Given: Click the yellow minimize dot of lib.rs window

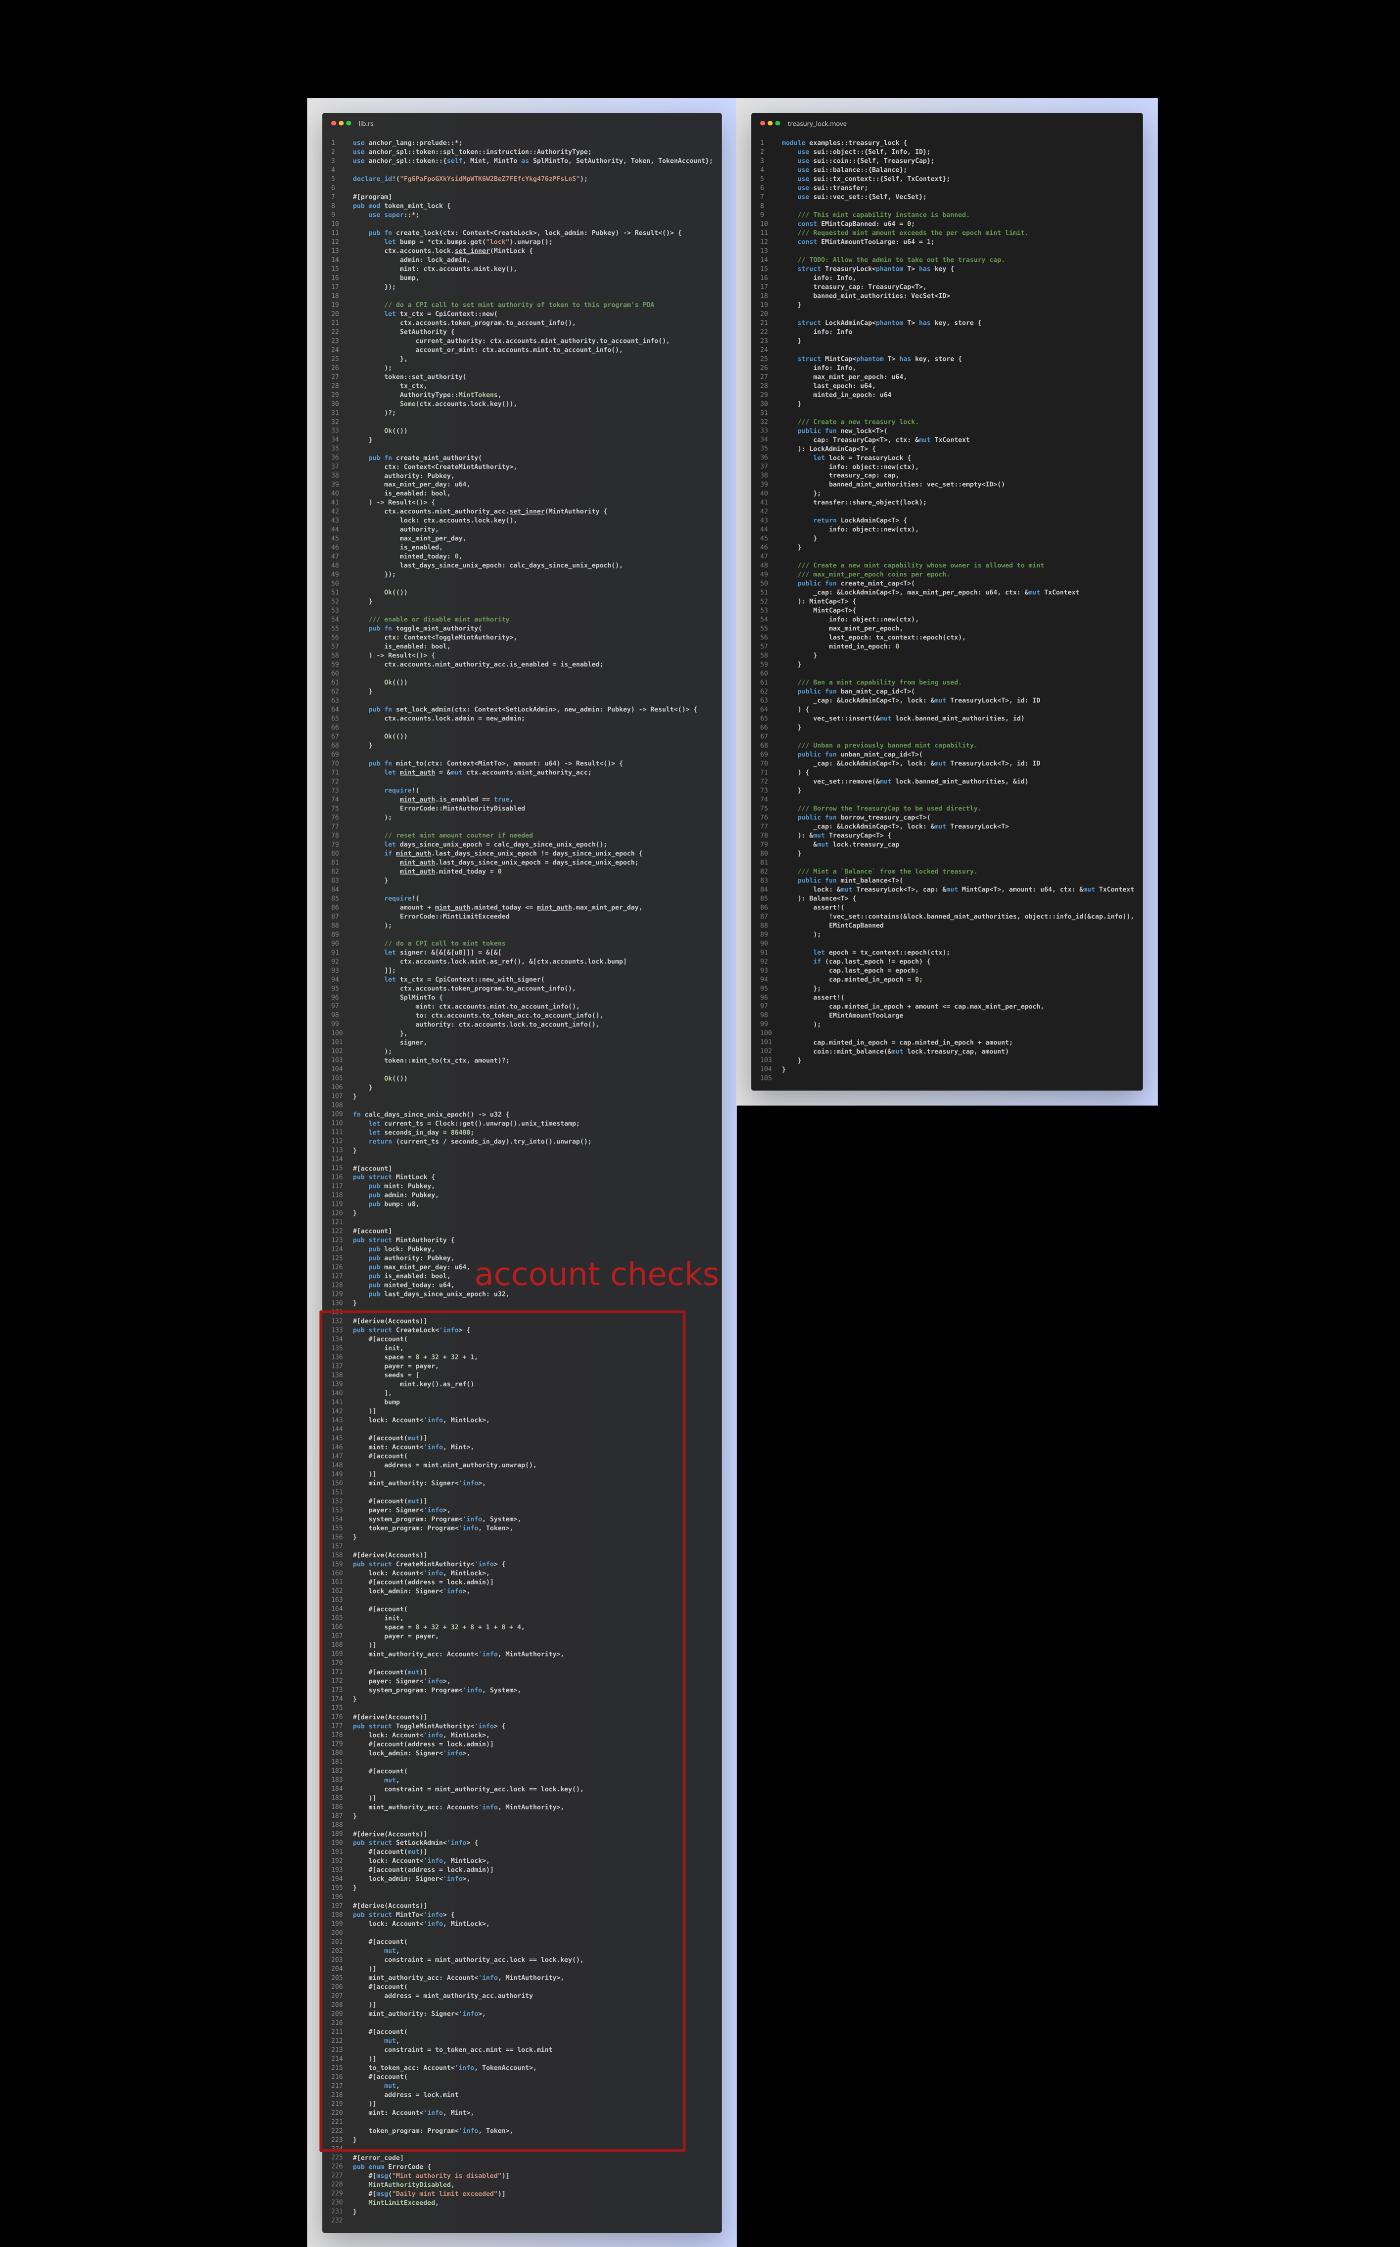Looking at the screenshot, I should (x=341, y=123).
